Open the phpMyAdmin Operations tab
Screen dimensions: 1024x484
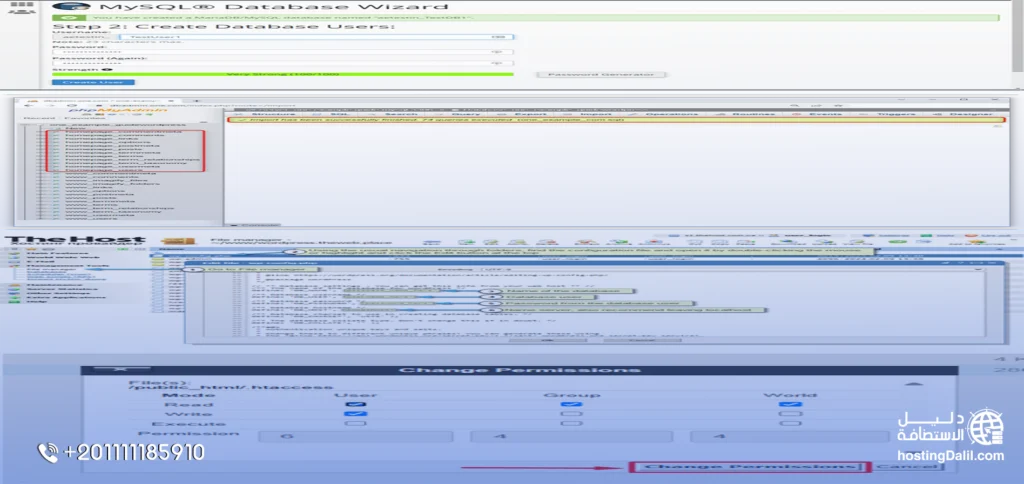(x=663, y=114)
